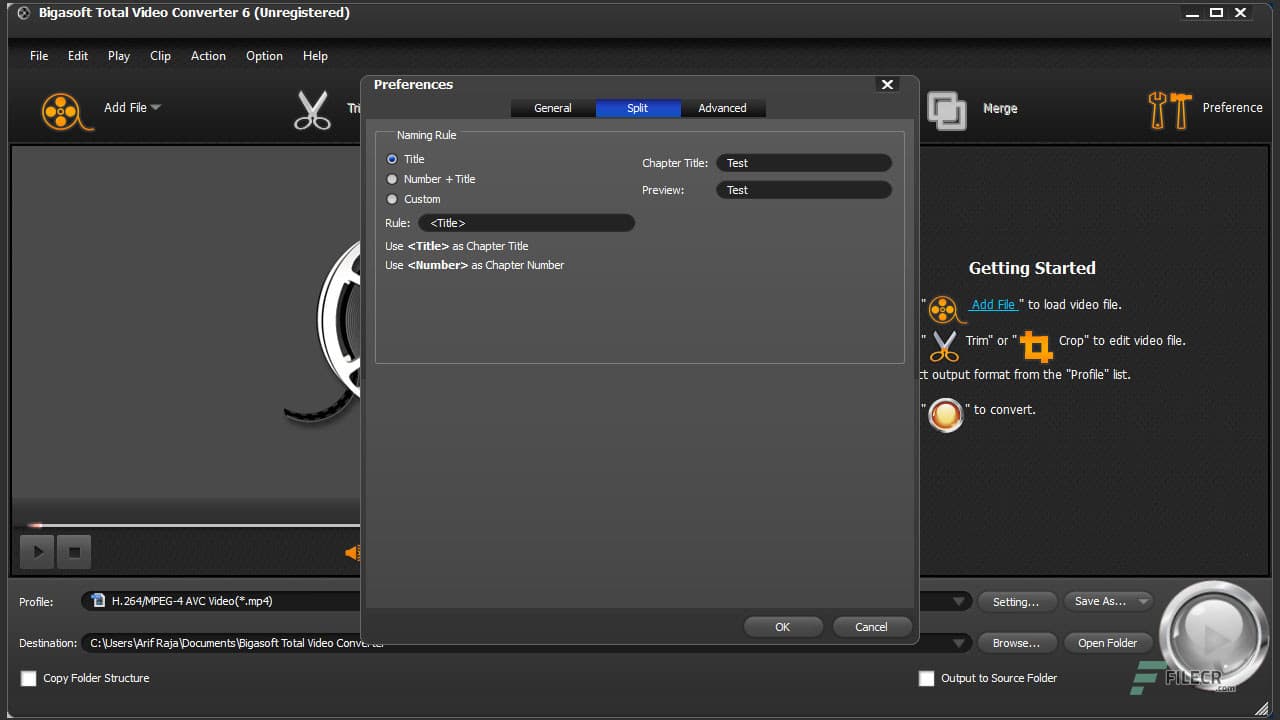Choose Number + Title naming rule

click(392, 178)
